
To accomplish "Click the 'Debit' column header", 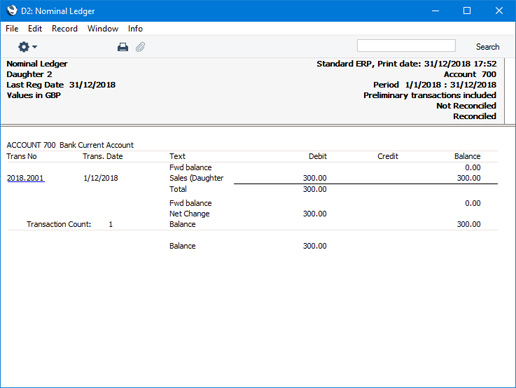I will coord(318,156).
